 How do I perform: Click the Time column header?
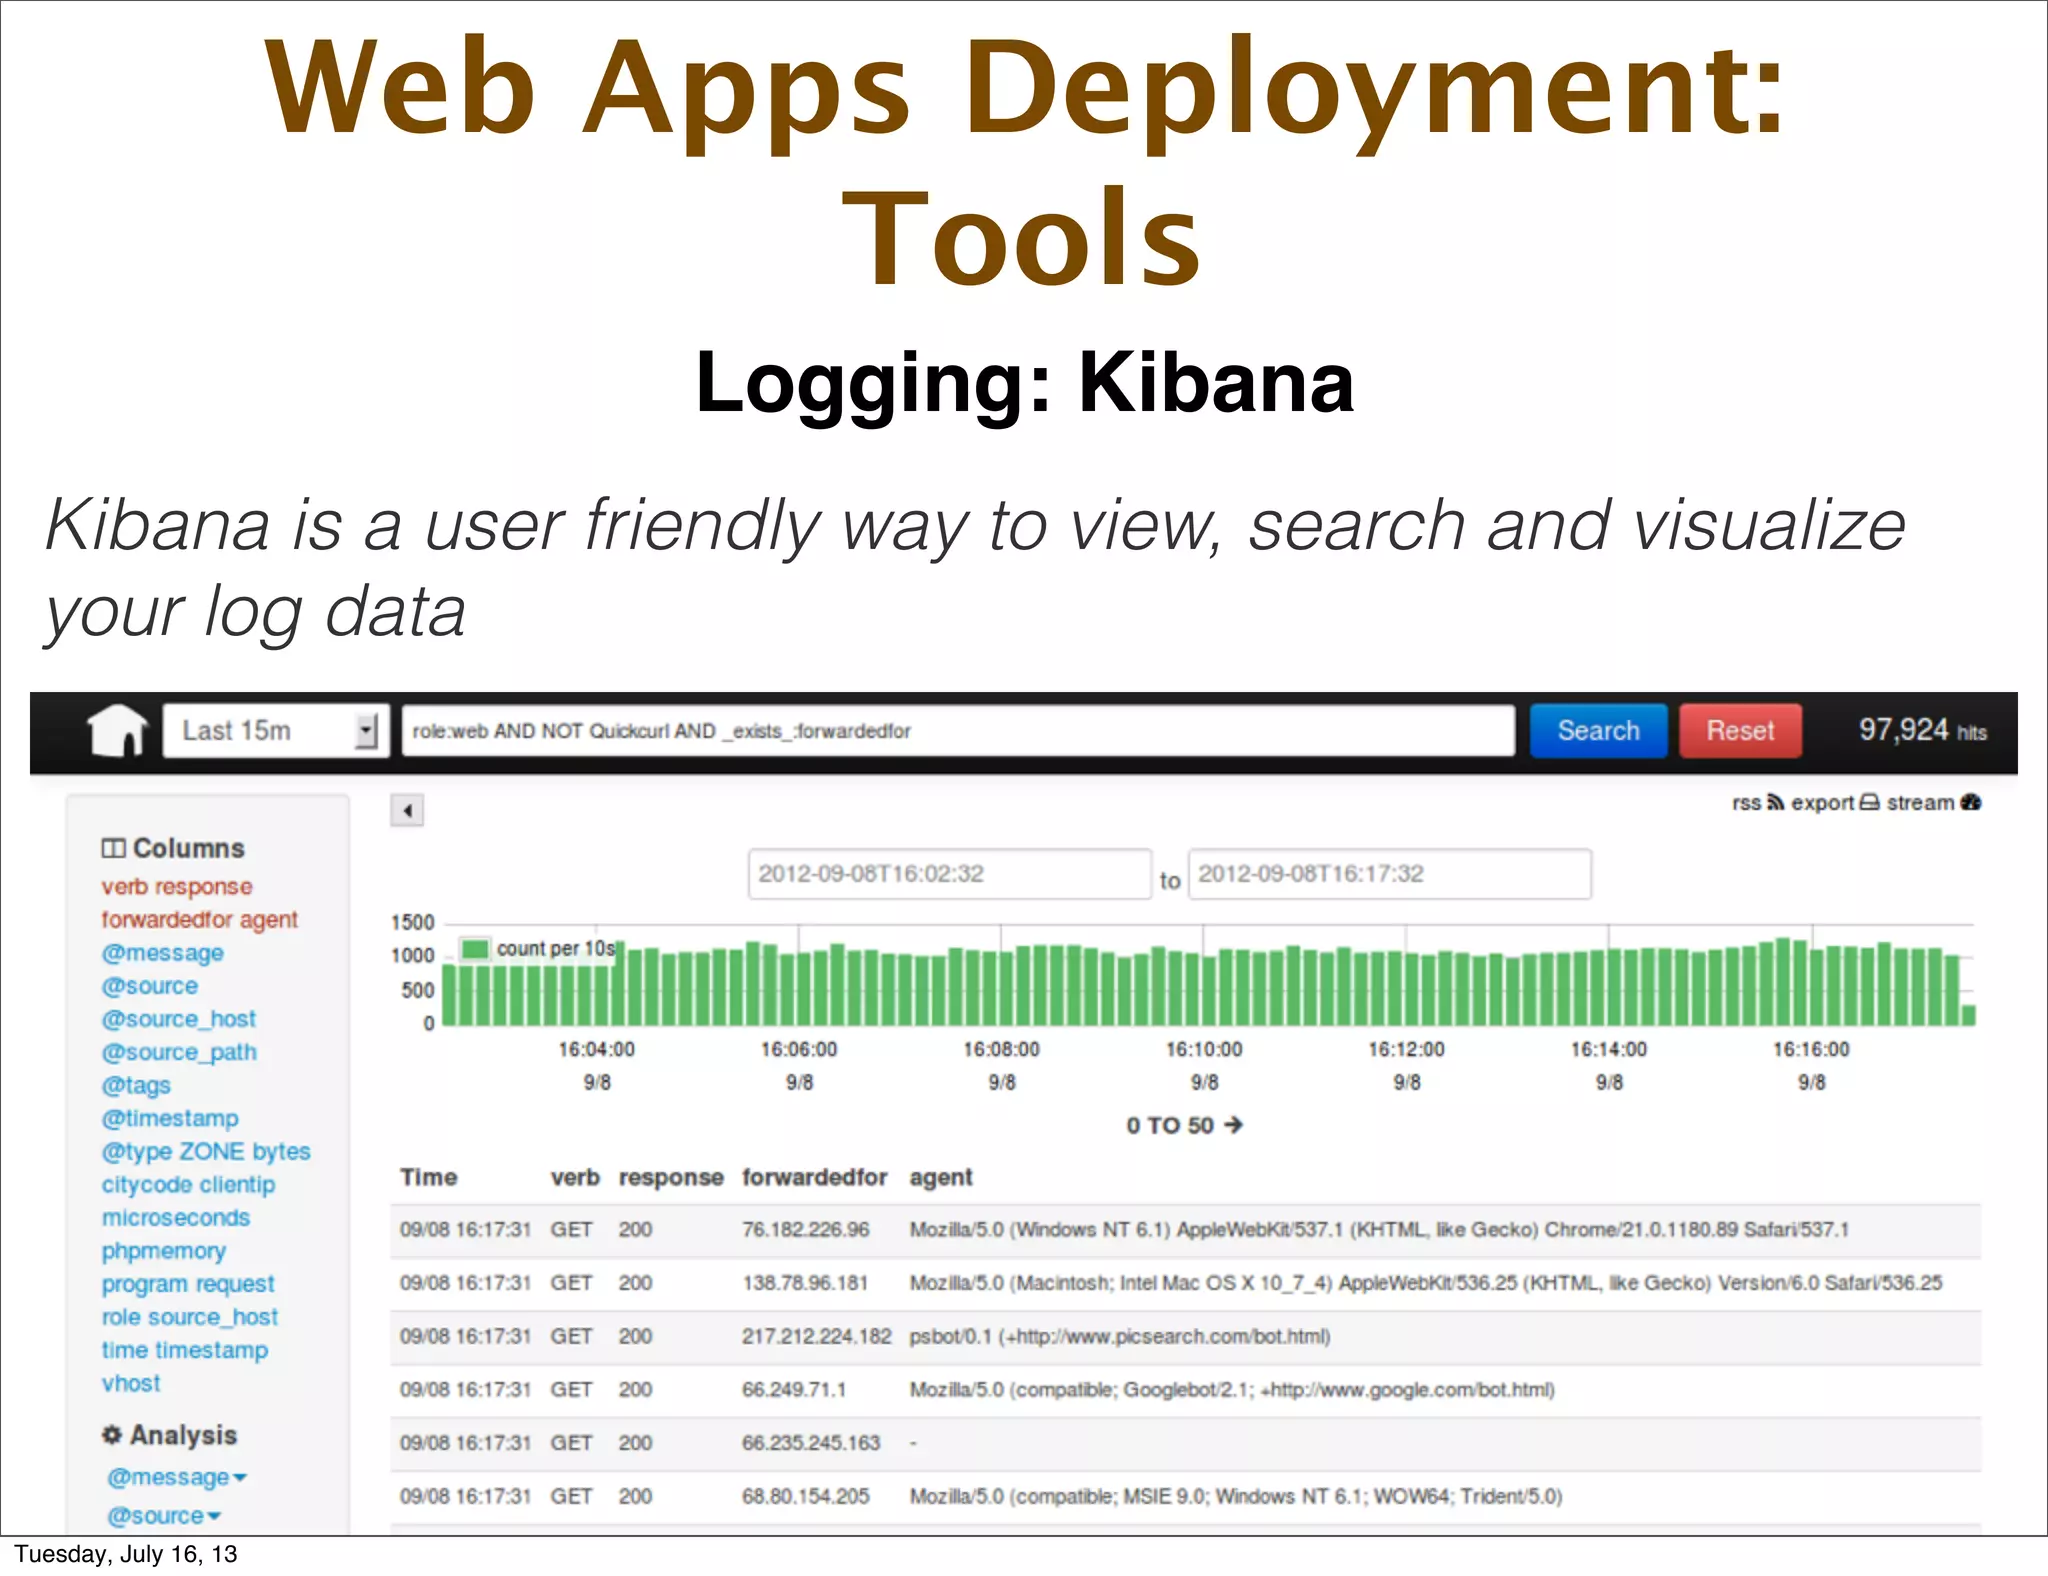pyautogui.click(x=428, y=1177)
